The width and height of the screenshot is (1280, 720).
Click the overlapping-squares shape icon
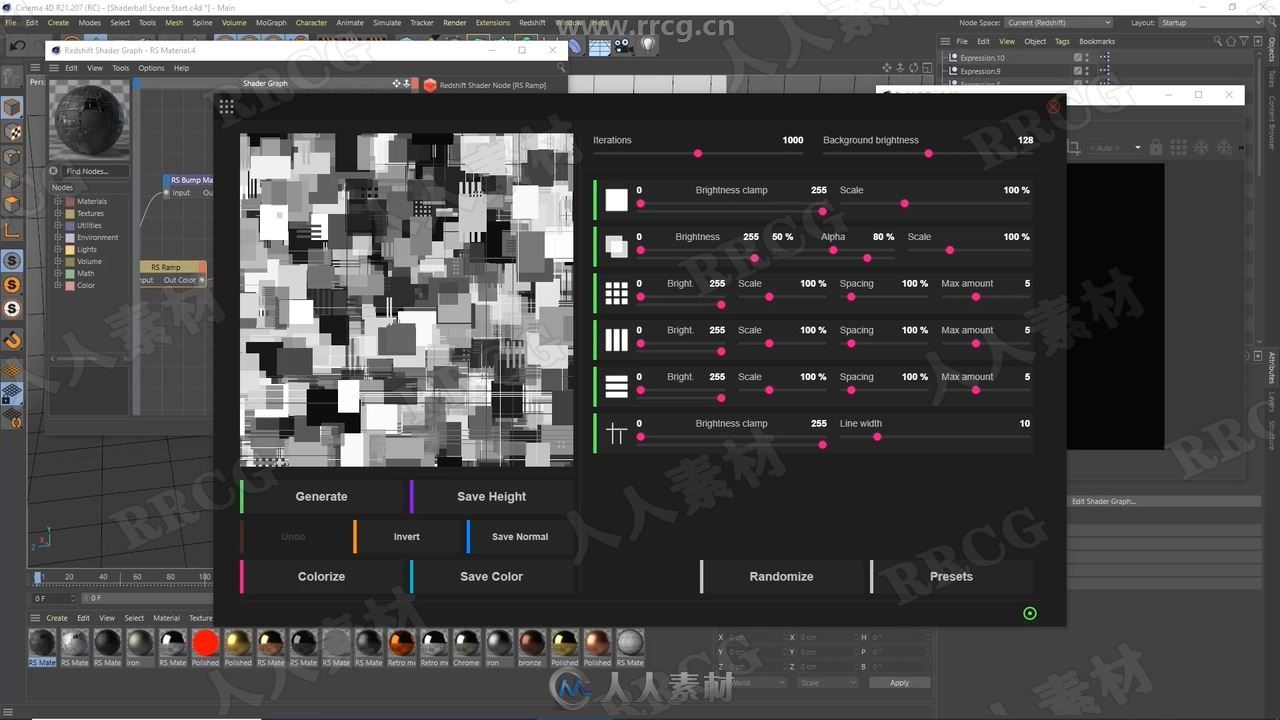616,246
